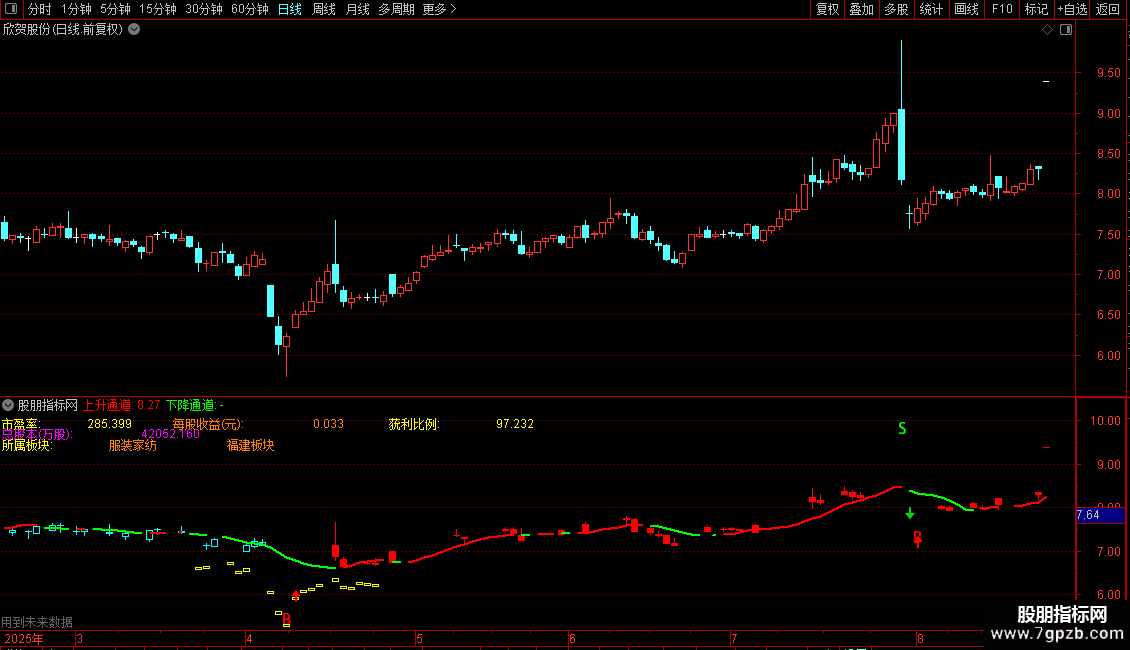Click the red B buy signal near April
Image resolution: width=1130 pixels, height=650 pixels.
coord(287,618)
